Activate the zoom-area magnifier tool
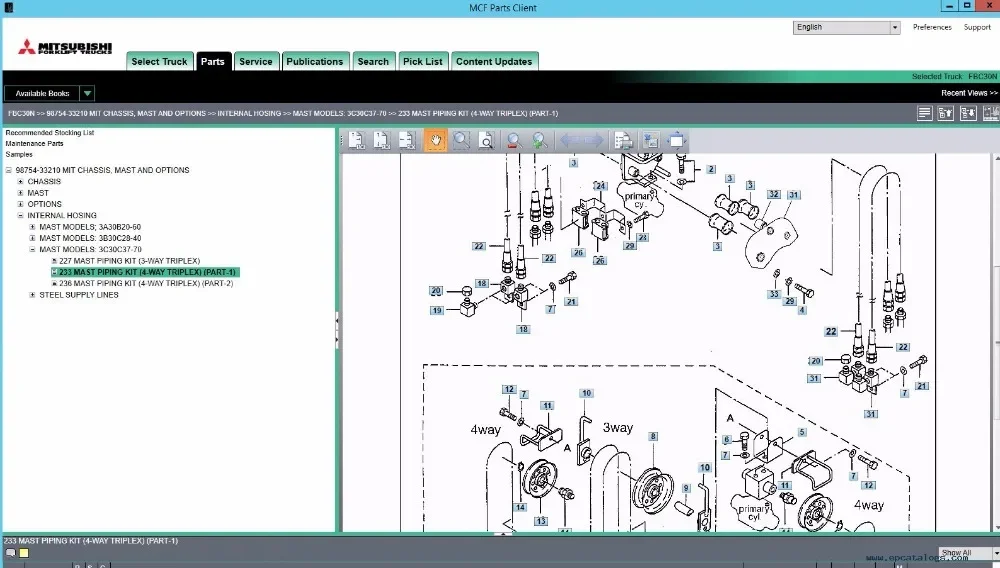Screen dimensions: 1000x568 [x=461, y=140]
